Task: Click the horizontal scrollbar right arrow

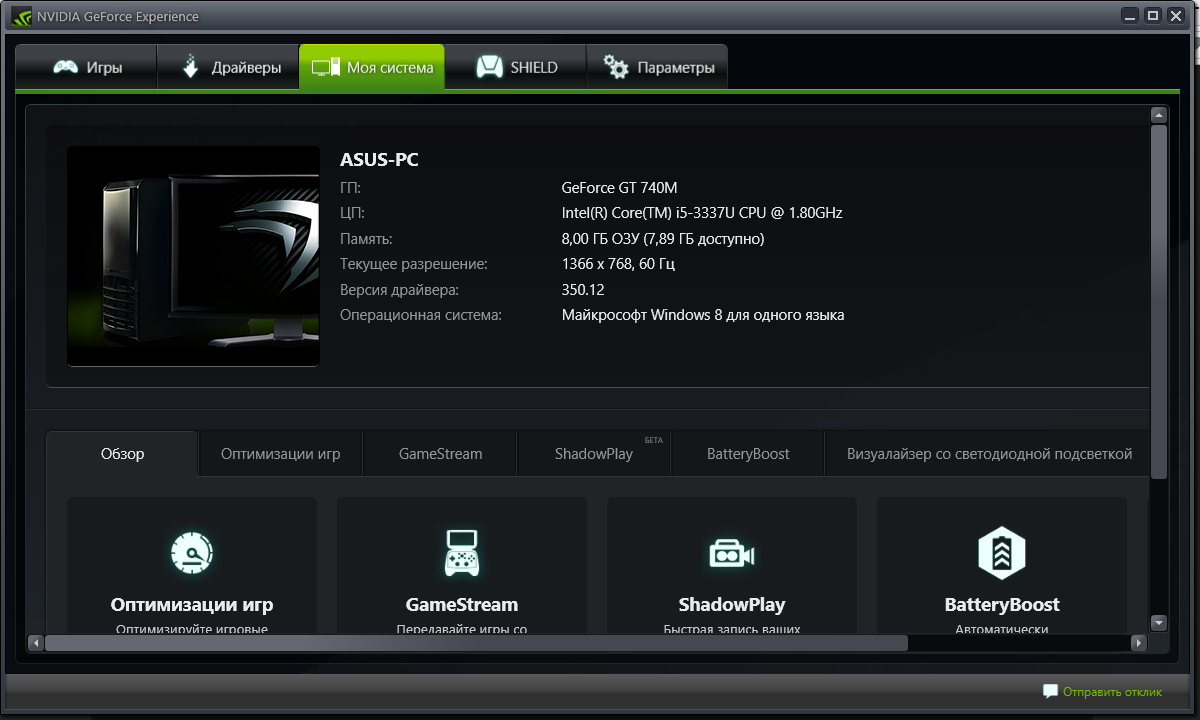Action: point(1138,642)
